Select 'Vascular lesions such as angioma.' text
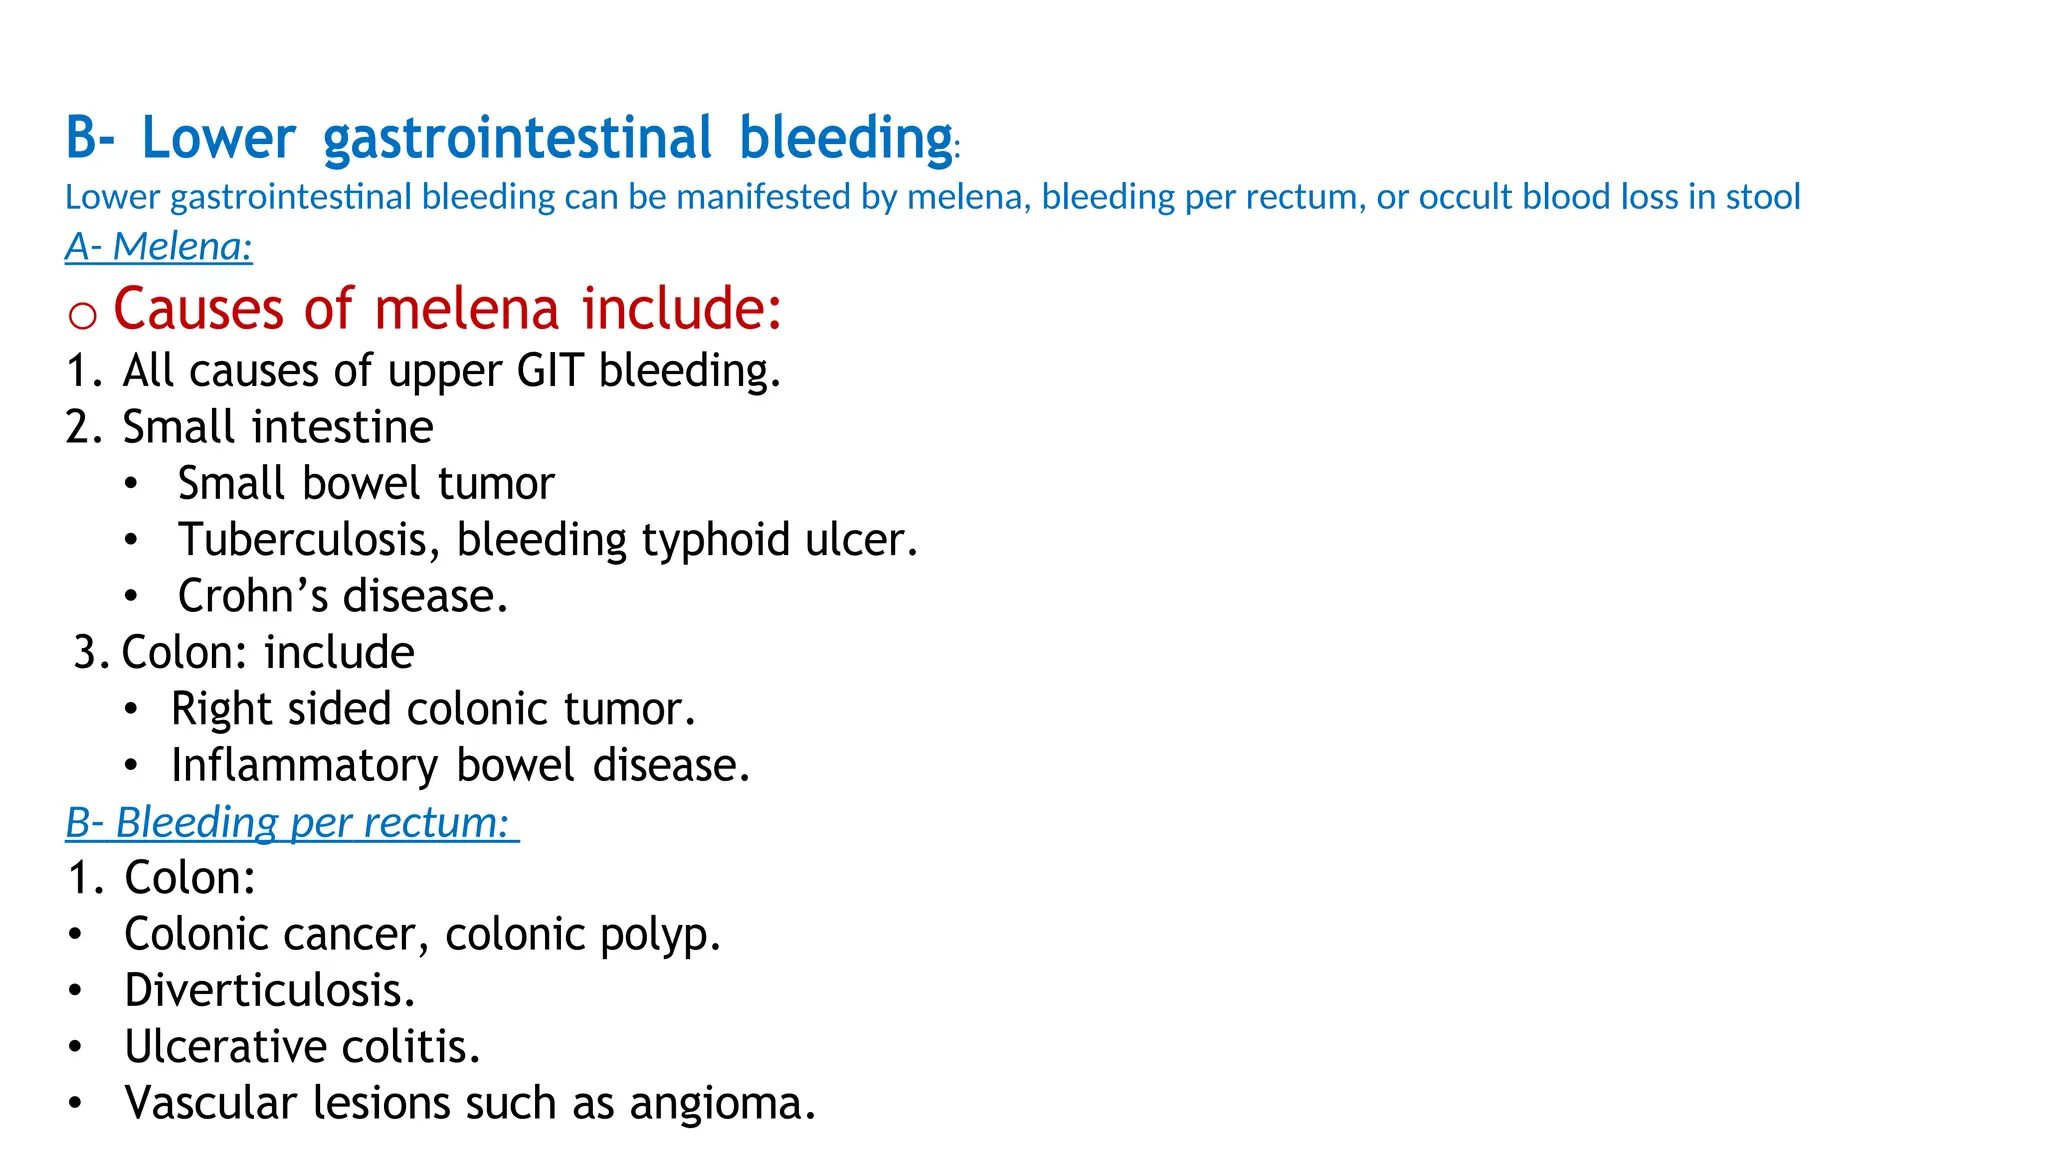This screenshot has width=2048, height=1152. 471,1104
